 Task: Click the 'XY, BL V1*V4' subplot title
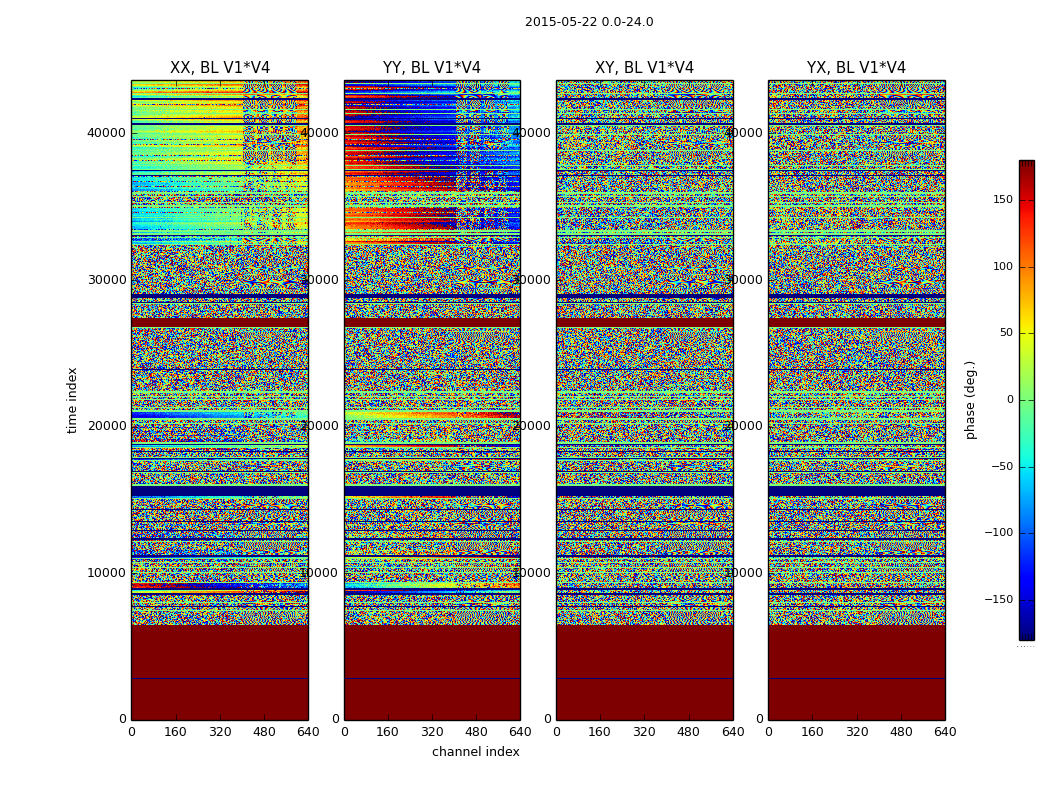coord(644,68)
